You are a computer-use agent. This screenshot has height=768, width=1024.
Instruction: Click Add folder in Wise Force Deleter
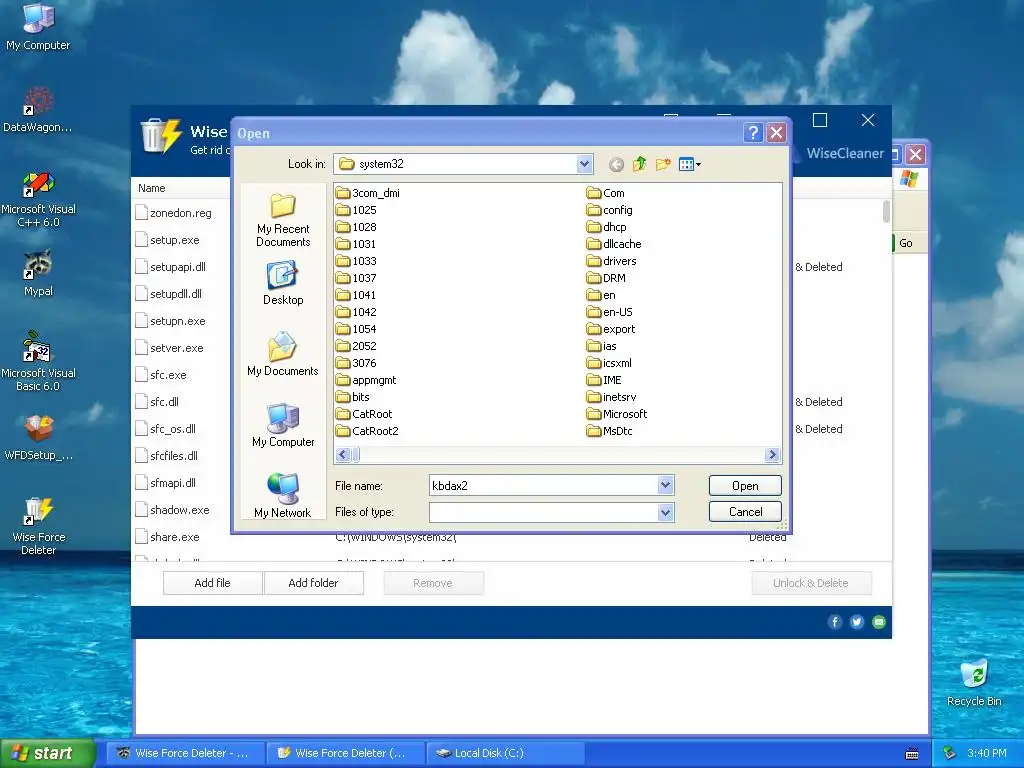313,583
